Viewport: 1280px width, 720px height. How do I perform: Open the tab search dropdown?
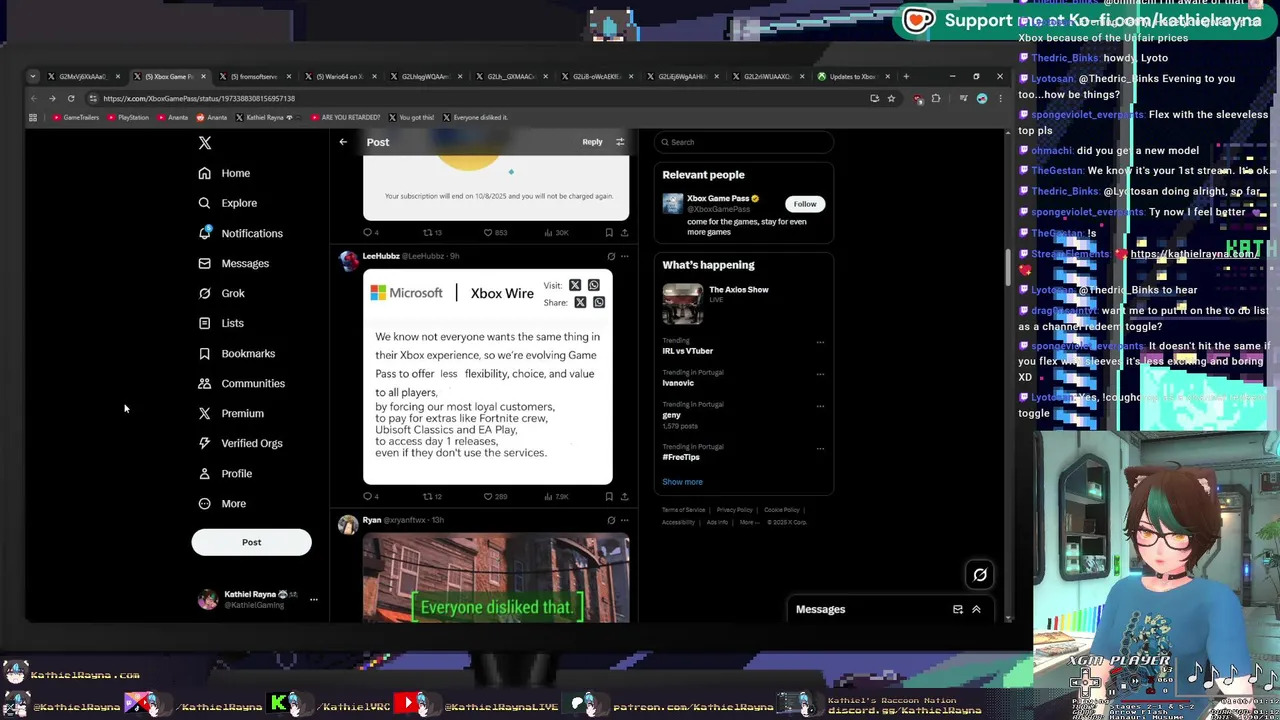pyautogui.click(x=33, y=76)
